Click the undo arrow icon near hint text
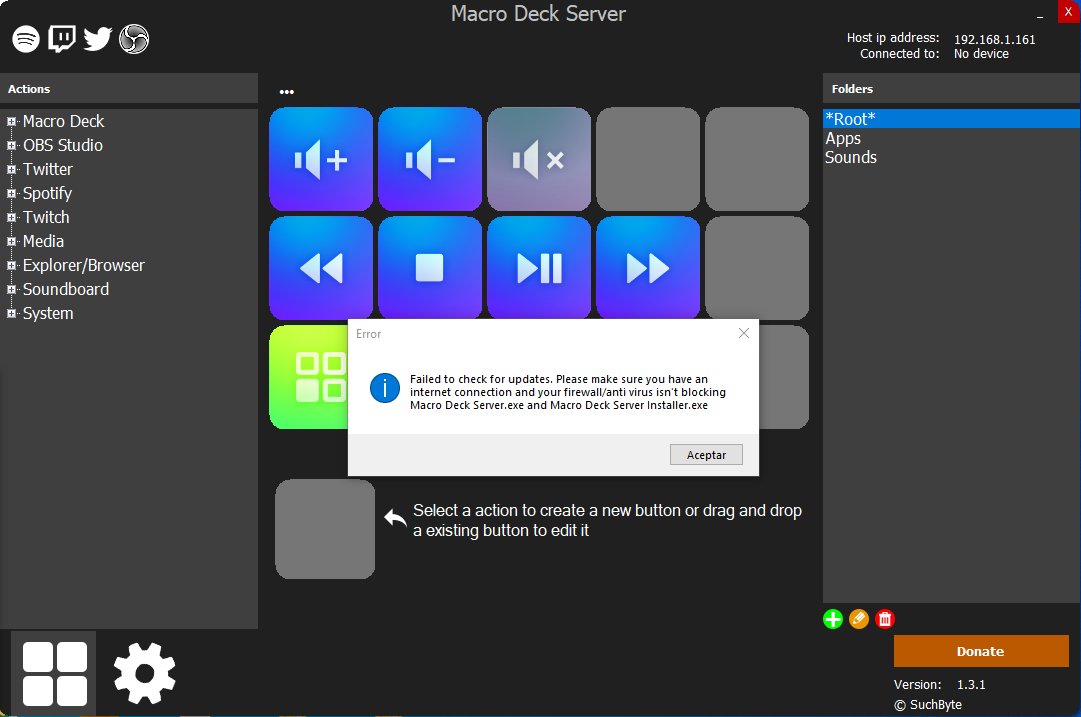The image size is (1081, 717). 395,518
